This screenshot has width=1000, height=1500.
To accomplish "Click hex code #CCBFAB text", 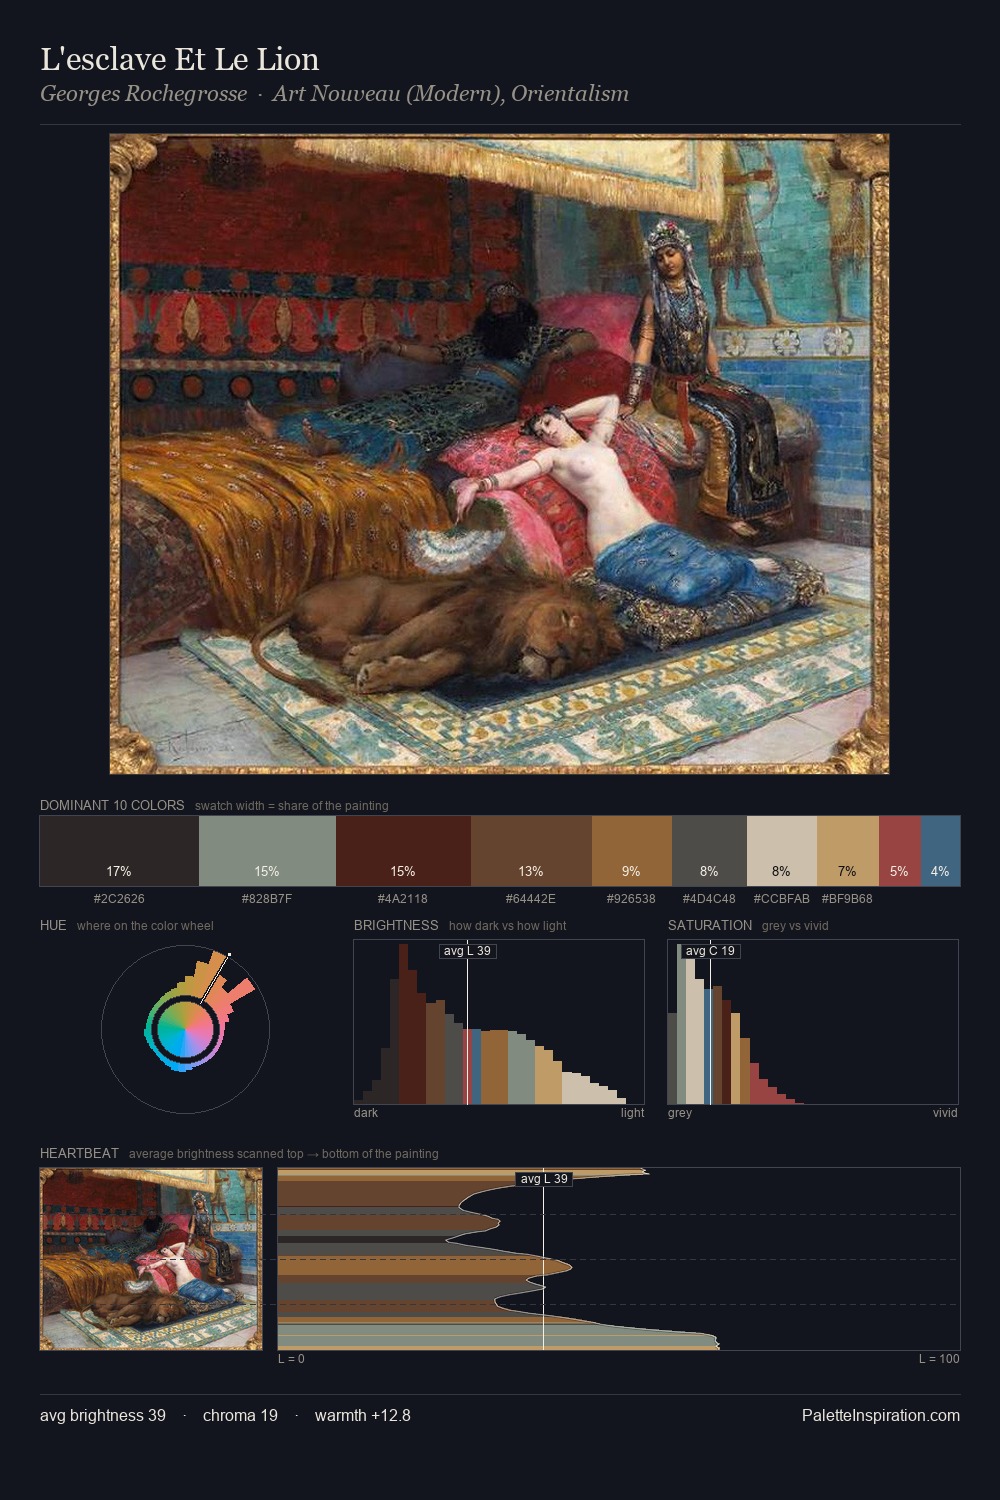I will (x=782, y=899).
